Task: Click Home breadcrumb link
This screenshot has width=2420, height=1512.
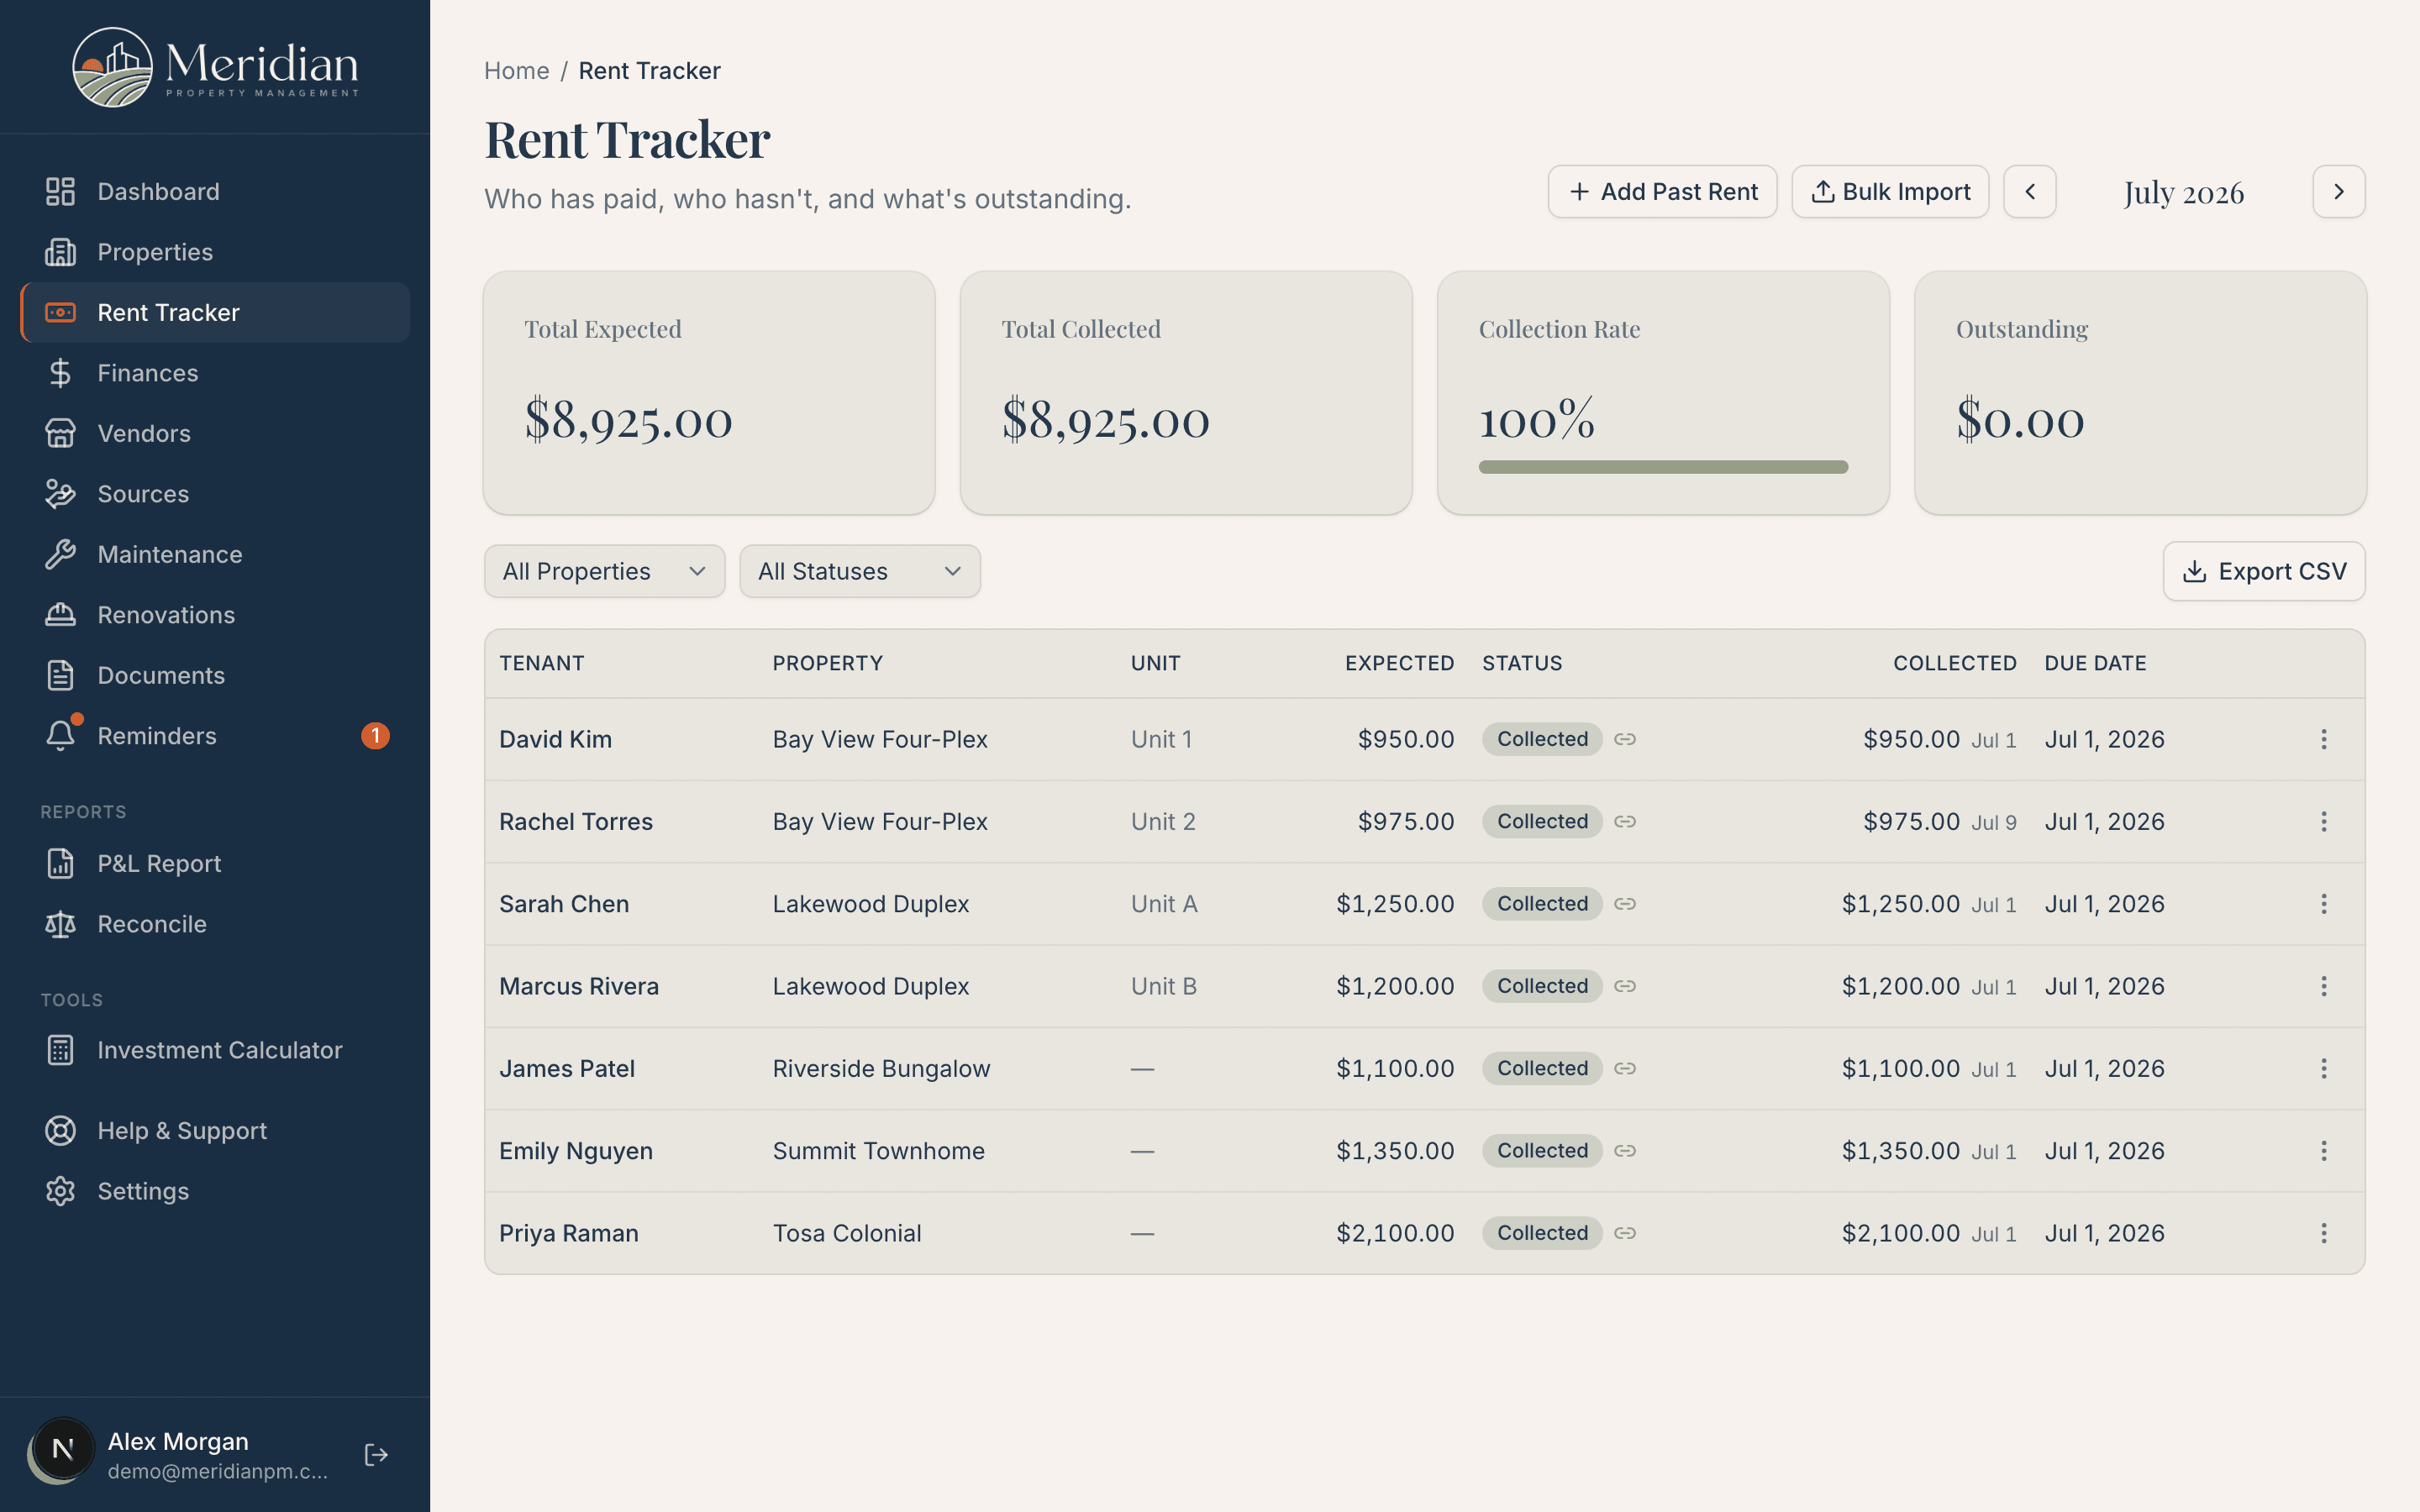Action: pyautogui.click(x=516, y=71)
